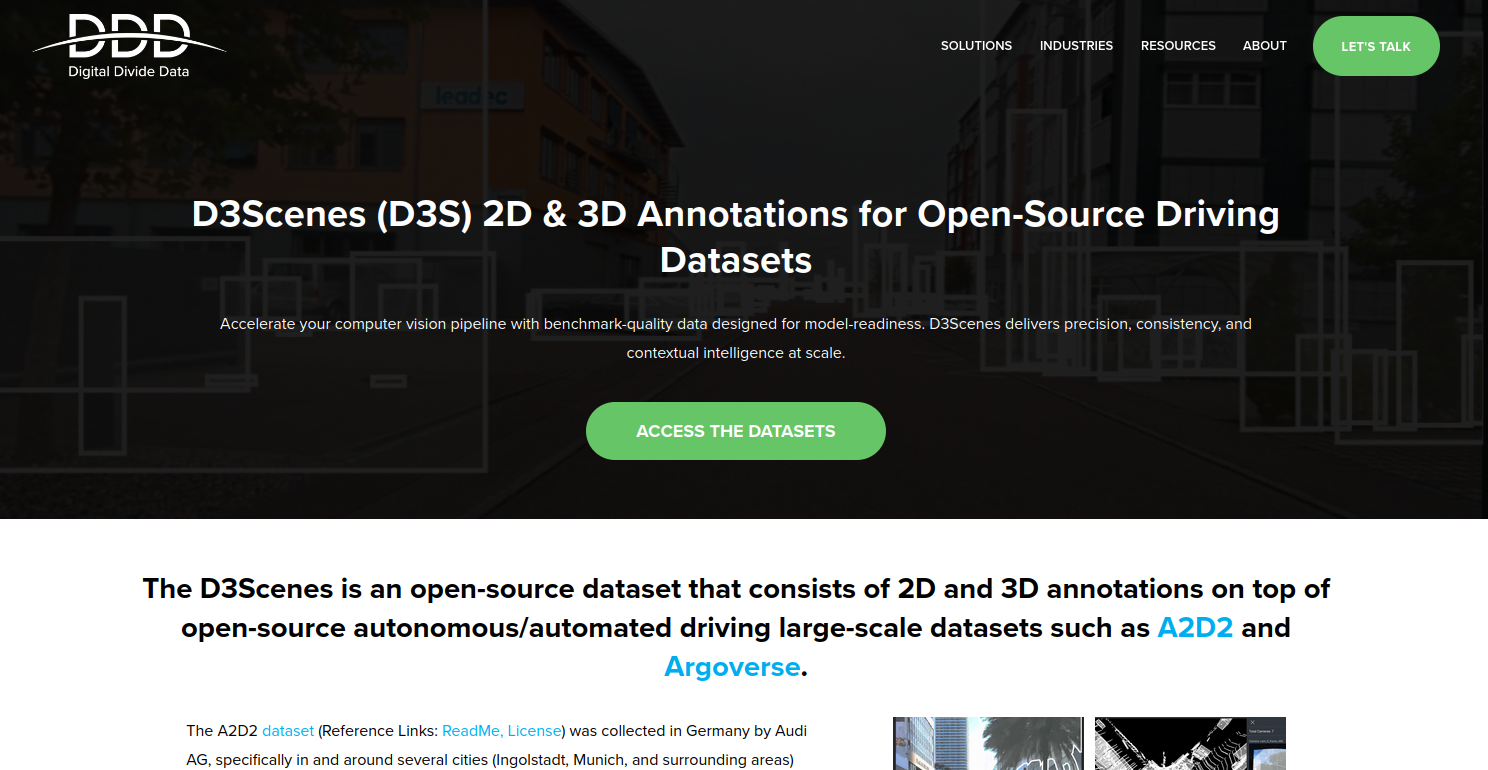The height and width of the screenshot is (770, 1488).
Task: Click the hero description paragraph text
Action: point(735,338)
